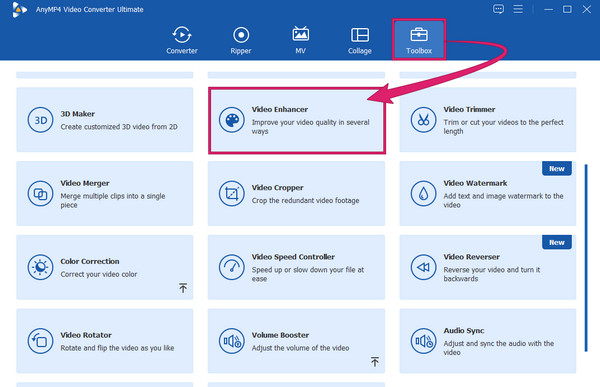Minimize the AnyMP4 window
Viewport: 600px width, 387px height.
point(548,9)
